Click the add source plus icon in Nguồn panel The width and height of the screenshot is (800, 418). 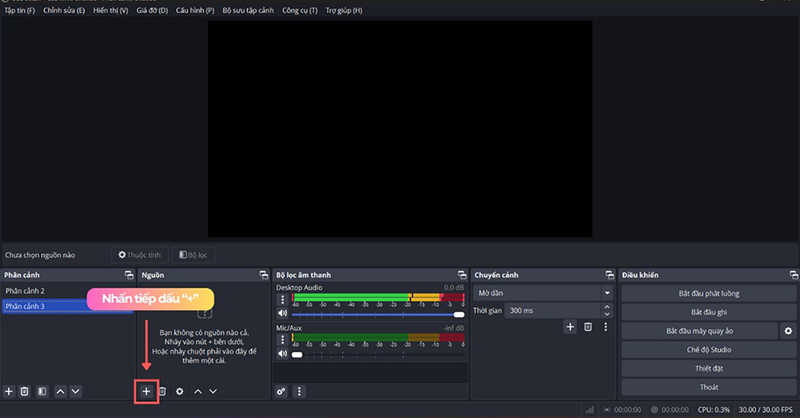[146, 391]
